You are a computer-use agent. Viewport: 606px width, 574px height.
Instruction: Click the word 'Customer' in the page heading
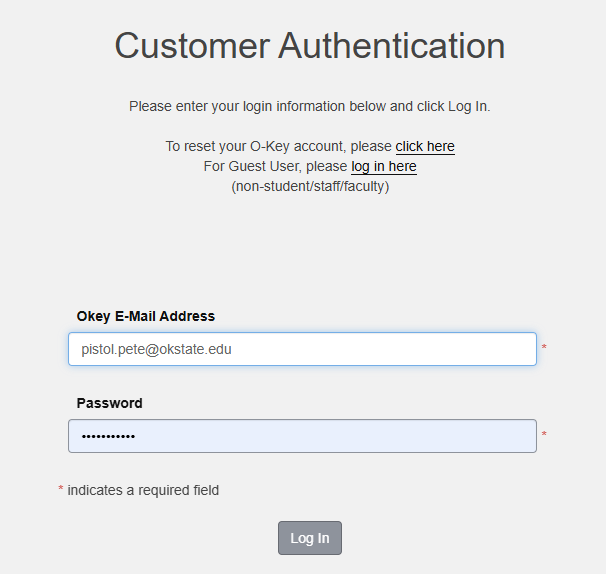(x=190, y=46)
